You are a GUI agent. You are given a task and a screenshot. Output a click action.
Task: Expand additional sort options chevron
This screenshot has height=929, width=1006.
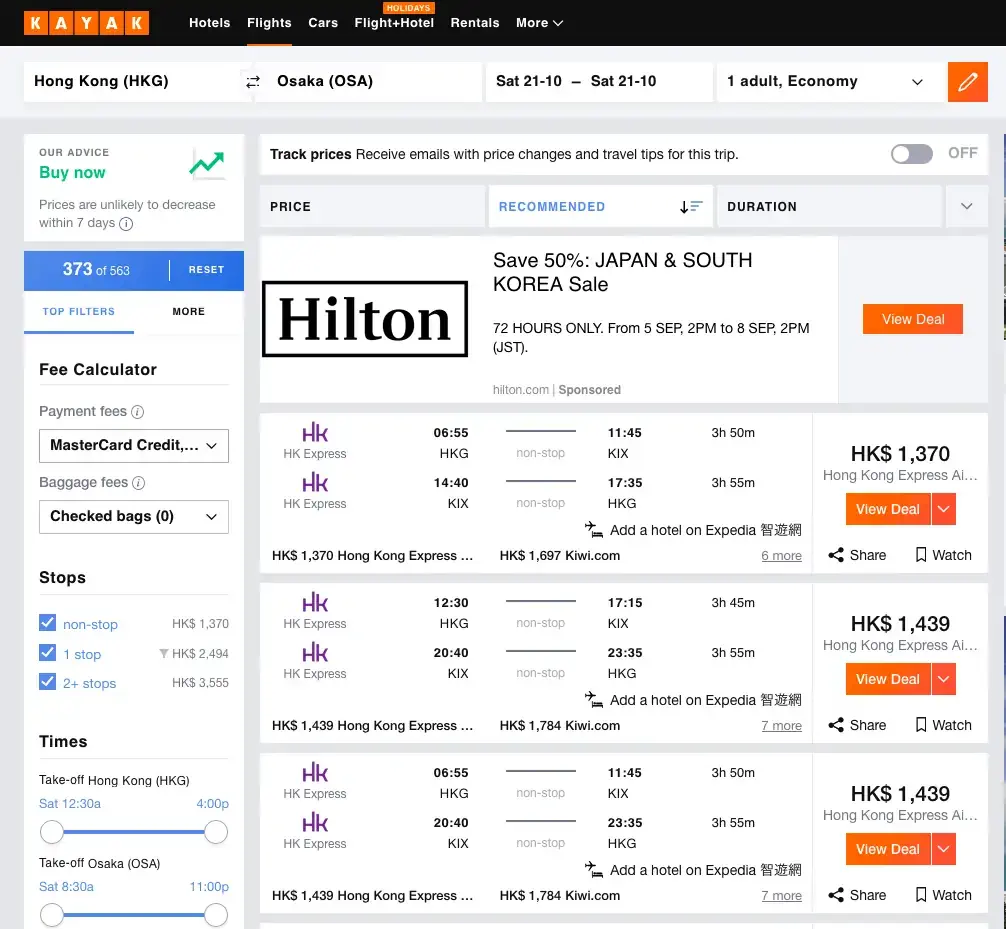(x=966, y=207)
